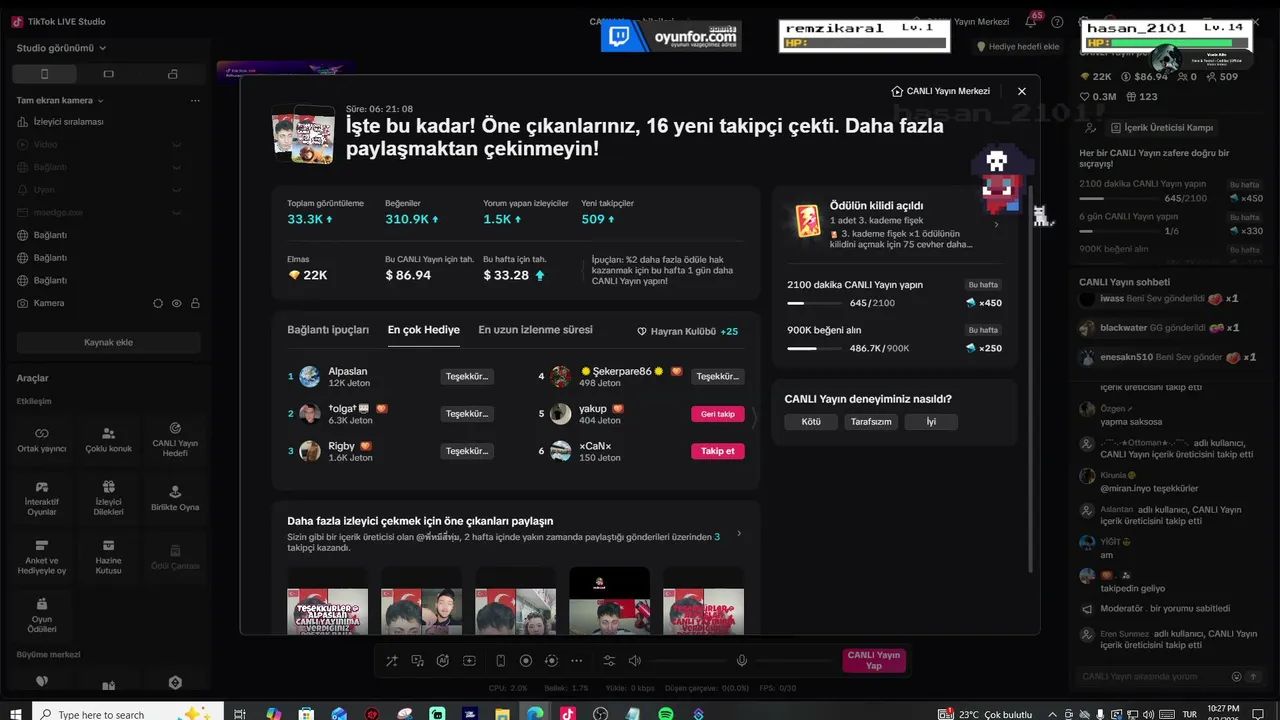
Task: Switch to En uzun izlenme süresi tab
Action: (x=535, y=330)
